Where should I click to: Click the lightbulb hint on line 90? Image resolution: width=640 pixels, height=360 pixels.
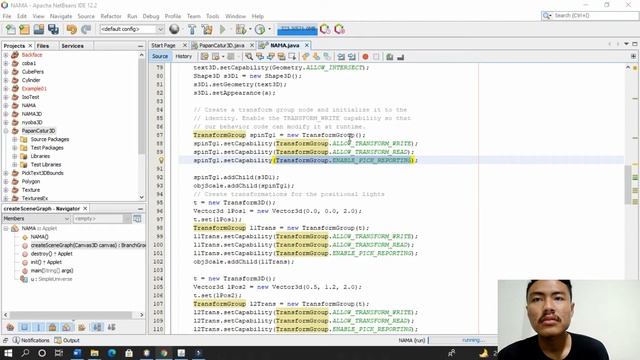point(161,160)
